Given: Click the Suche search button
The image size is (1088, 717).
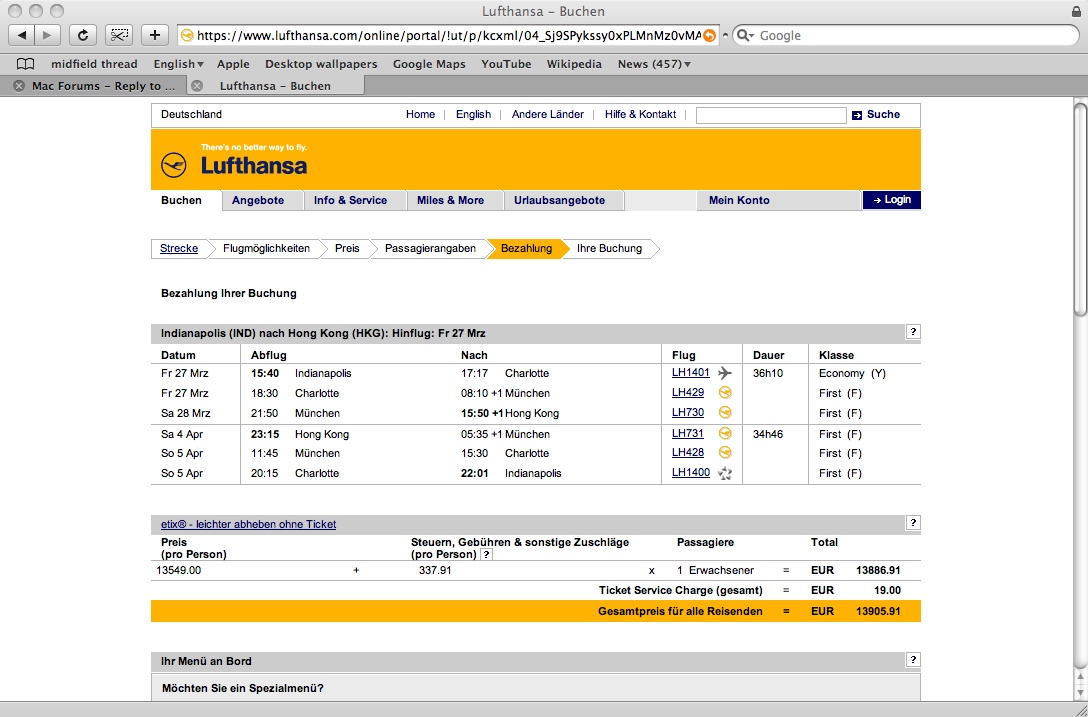Looking at the screenshot, I should pos(883,115).
